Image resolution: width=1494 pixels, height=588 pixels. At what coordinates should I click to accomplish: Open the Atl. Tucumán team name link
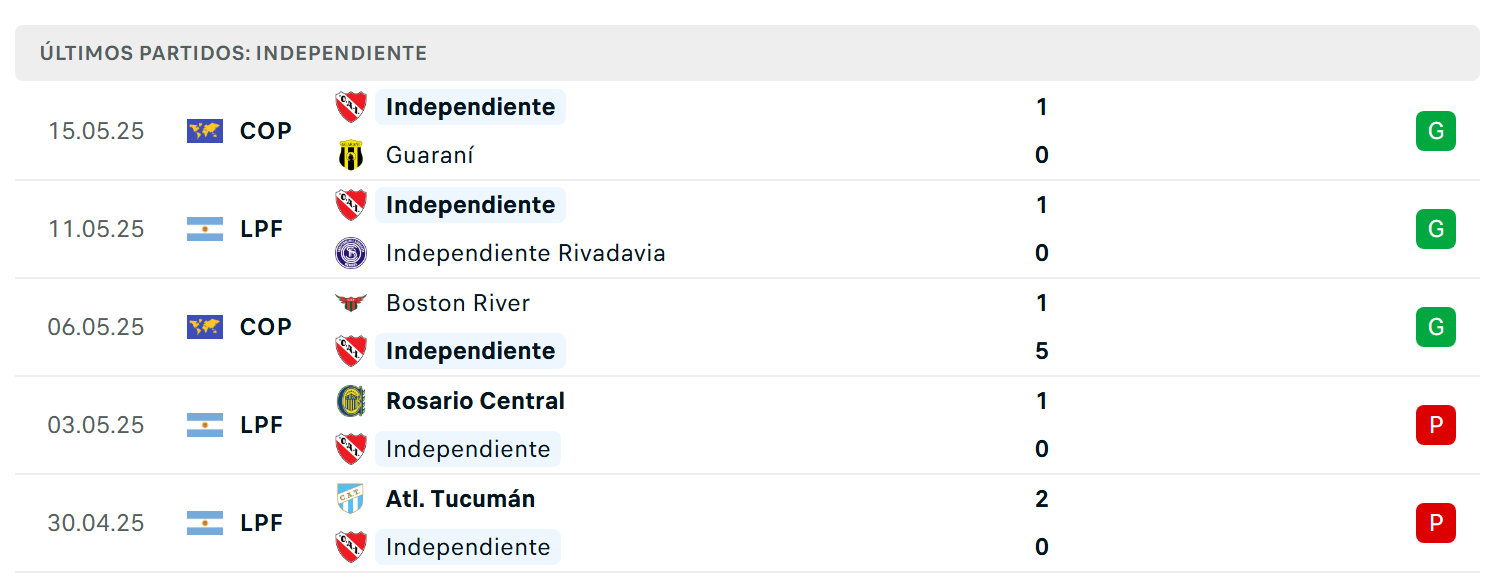460,499
